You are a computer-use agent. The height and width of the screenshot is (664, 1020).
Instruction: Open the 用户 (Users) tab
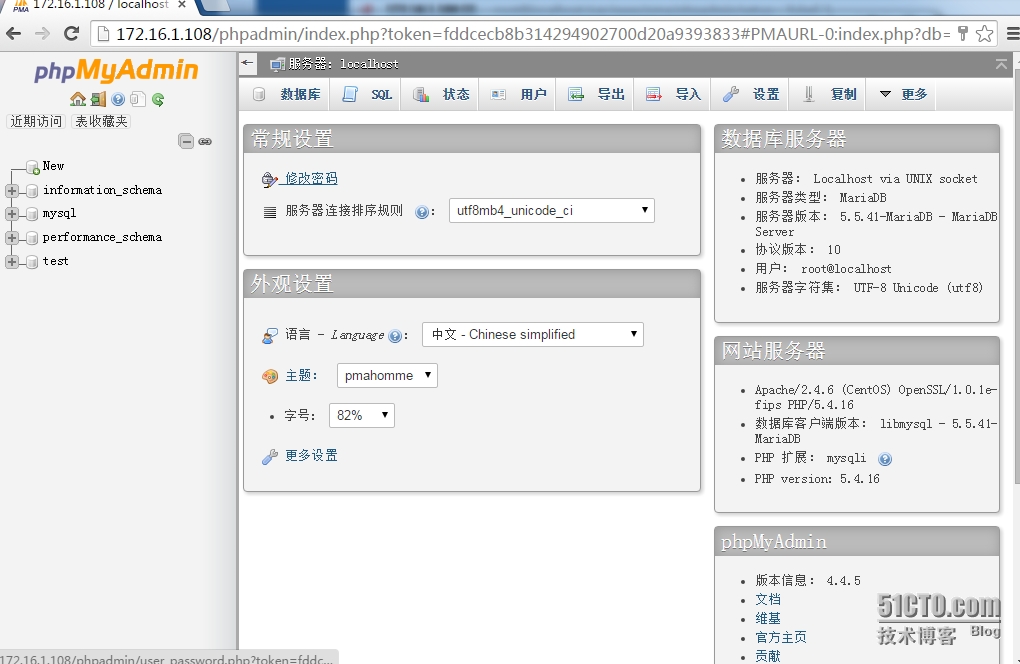(x=518, y=94)
